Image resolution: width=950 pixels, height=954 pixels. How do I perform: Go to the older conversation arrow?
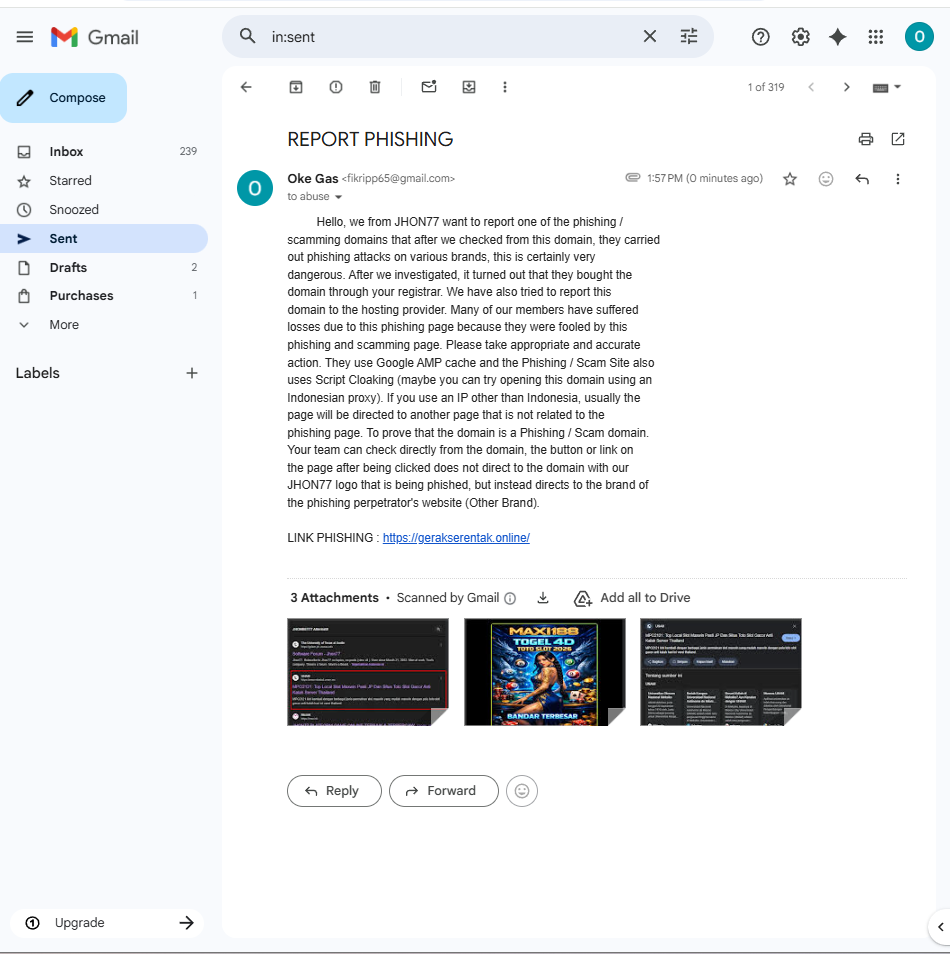tap(846, 87)
